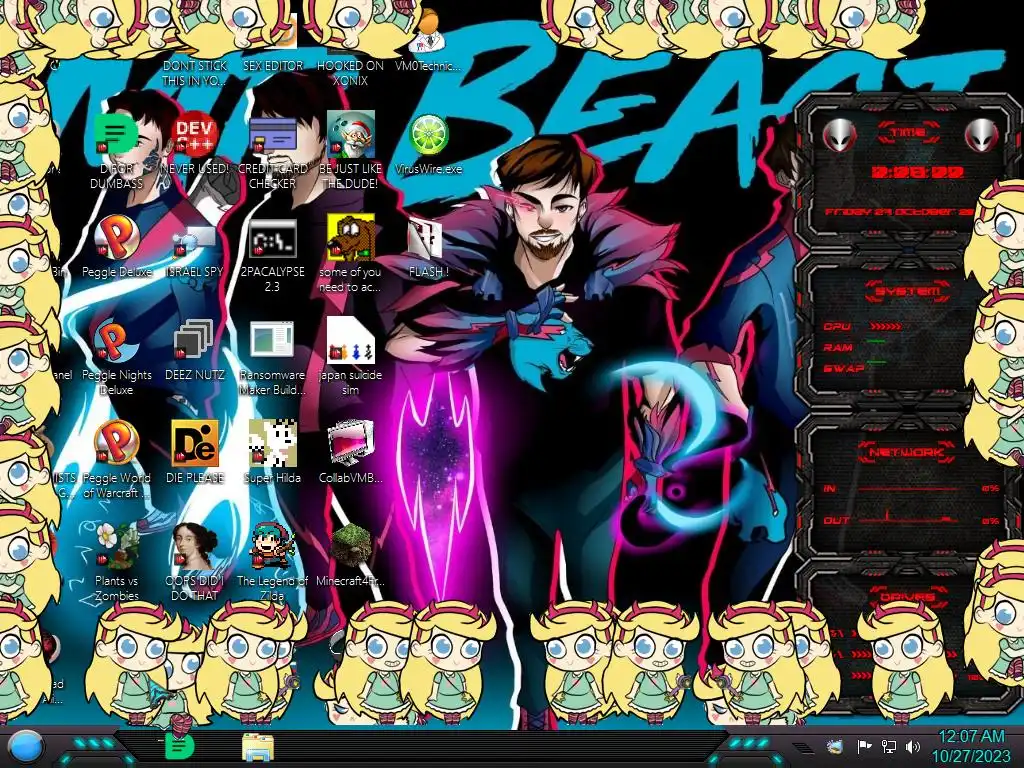The height and width of the screenshot is (768, 1024).
Task: Open the D FOR DUMBASS desktop shortcut
Action: point(116,135)
